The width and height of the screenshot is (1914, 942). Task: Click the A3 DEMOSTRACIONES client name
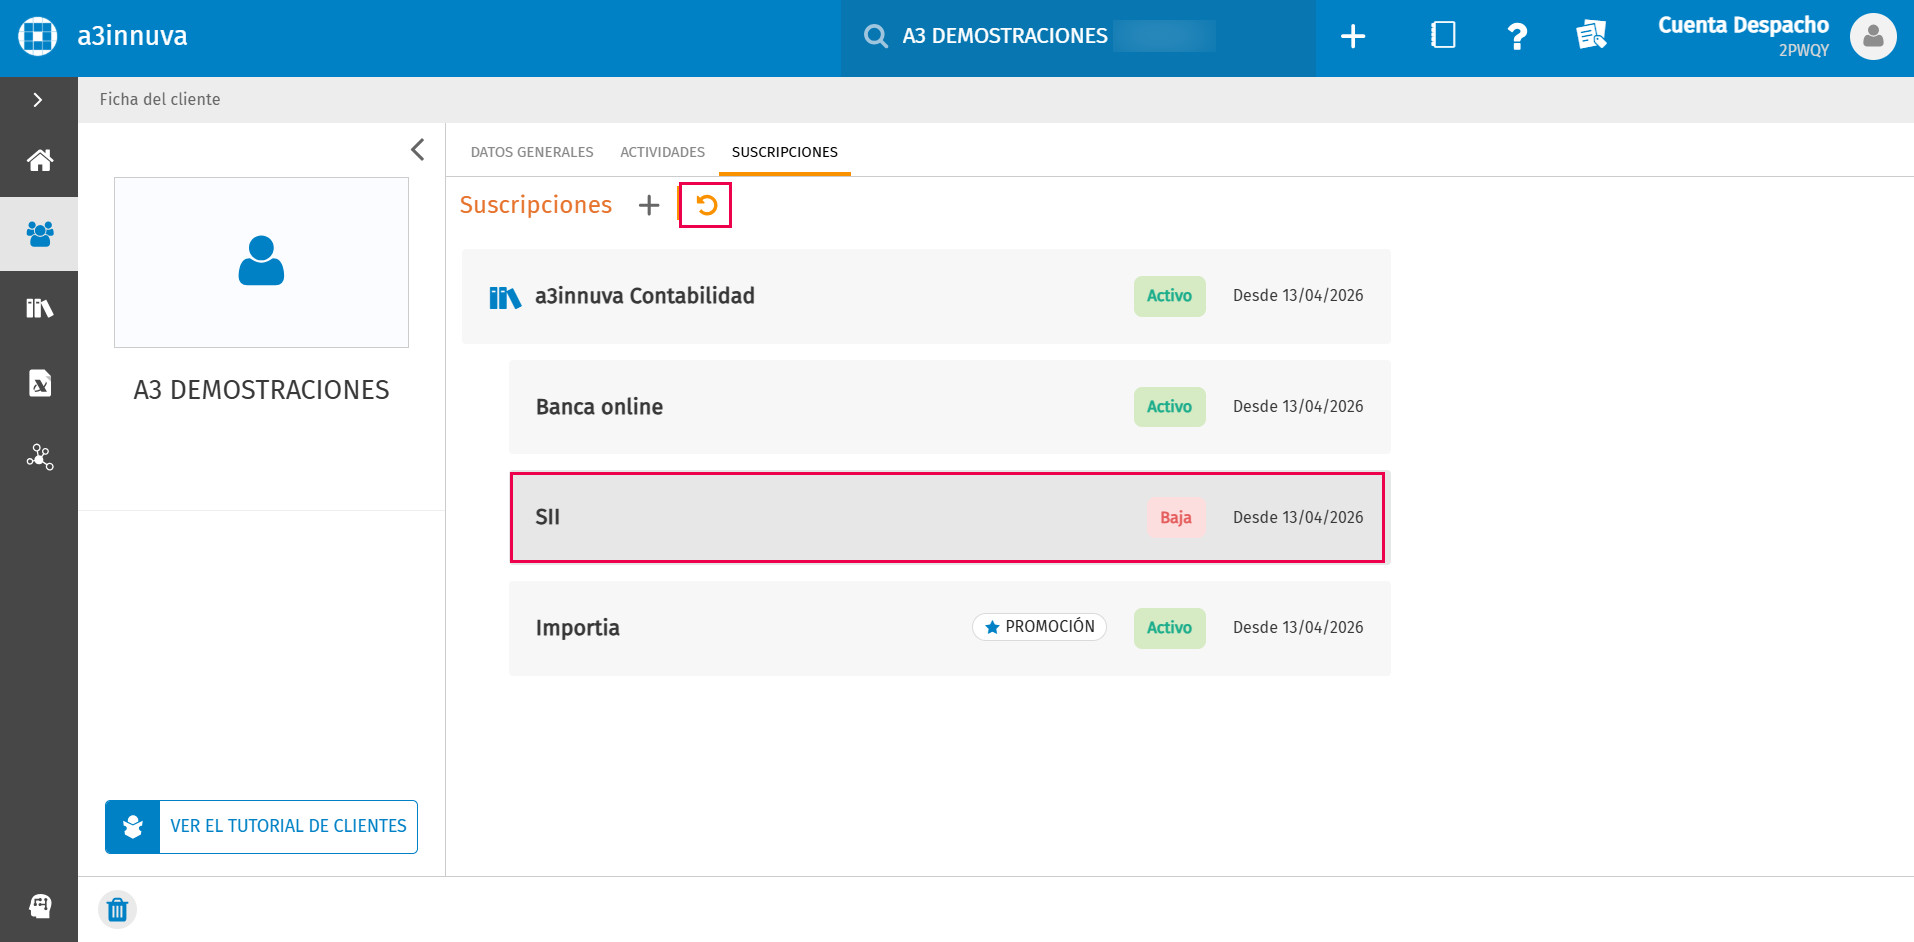tap(262, 390)
